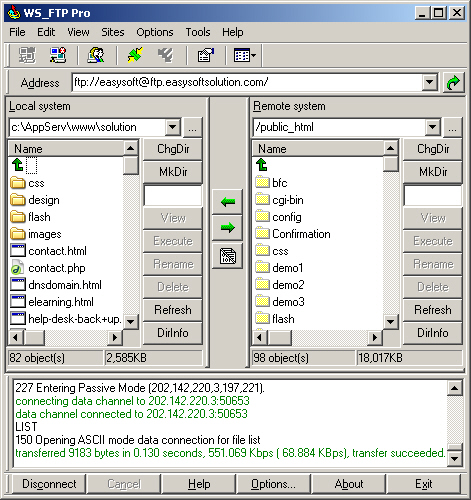The height and width of the screenshot is (500, 471).
Task: Open the Tools menu
Action: coord(198,32)
